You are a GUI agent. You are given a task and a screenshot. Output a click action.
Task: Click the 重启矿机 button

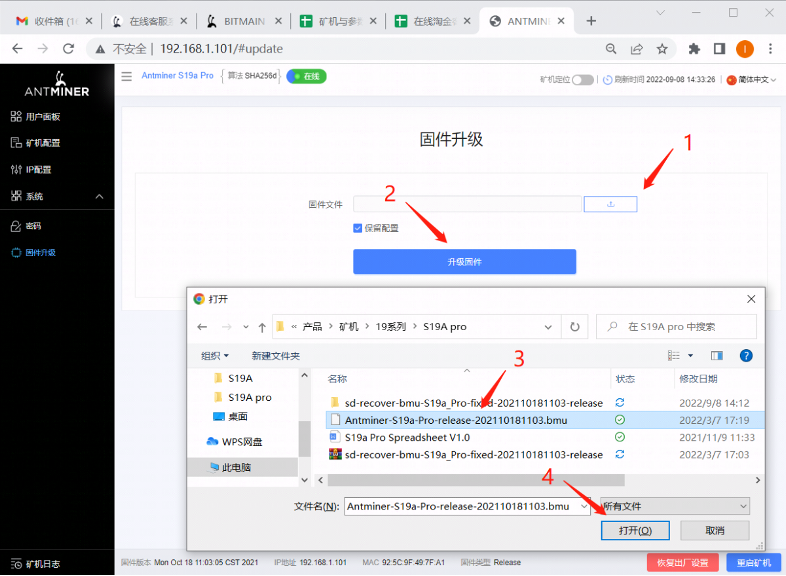[x=754, y=563]
